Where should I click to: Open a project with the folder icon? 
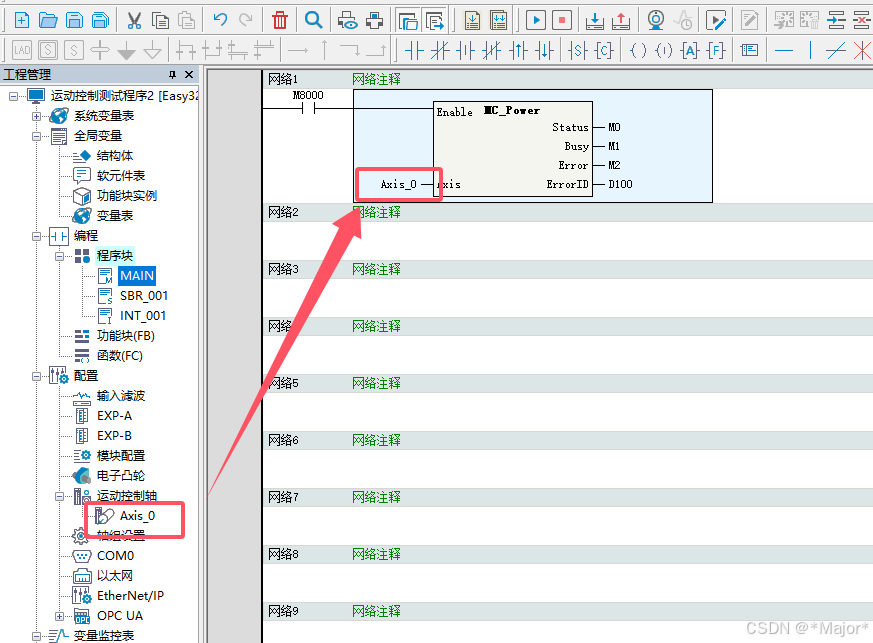click(48, 21)
